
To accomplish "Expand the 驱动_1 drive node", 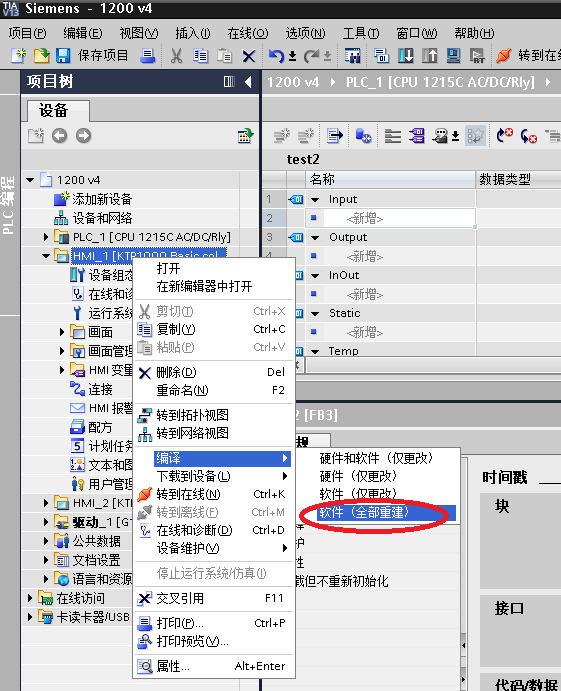I will pyautogui.click(x=46, y=522).
